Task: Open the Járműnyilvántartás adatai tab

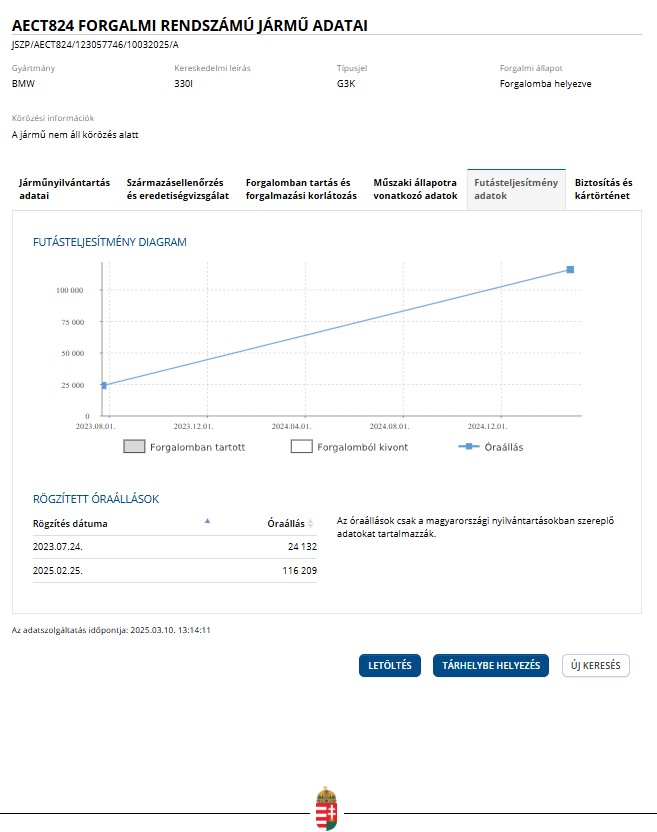Action: (64, 189)
